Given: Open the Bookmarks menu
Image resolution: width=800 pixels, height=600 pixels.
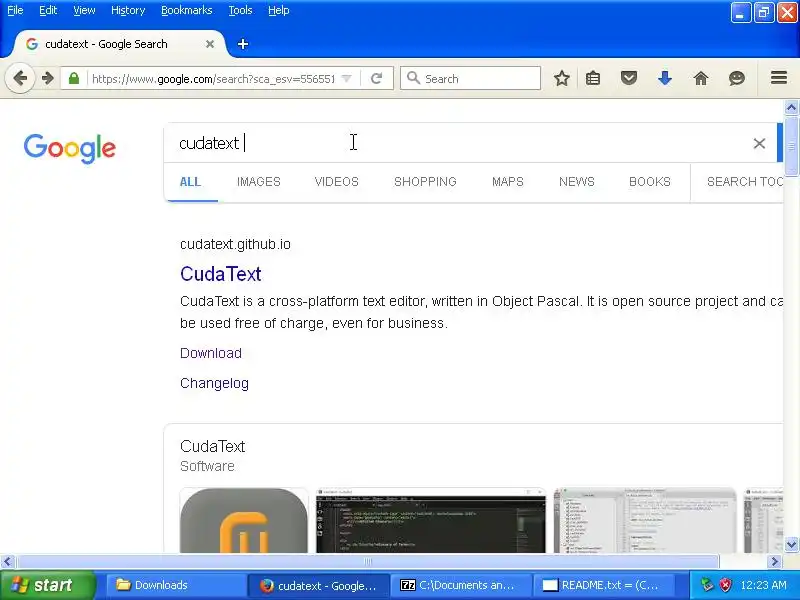Looking at the screenshot, I should [x=187, y=10].
